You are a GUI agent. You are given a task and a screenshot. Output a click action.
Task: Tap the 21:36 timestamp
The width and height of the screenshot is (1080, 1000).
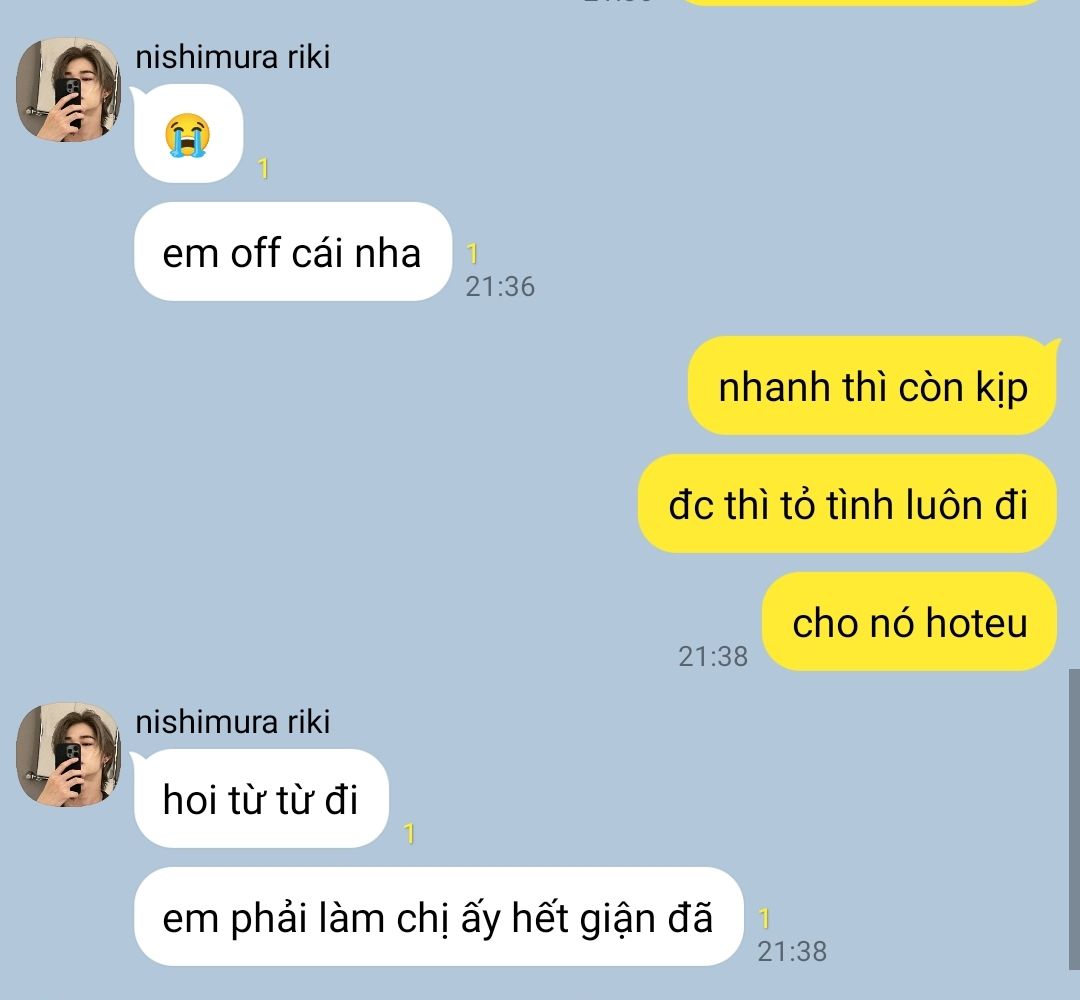pyautogui.click(x=500, y=287)
